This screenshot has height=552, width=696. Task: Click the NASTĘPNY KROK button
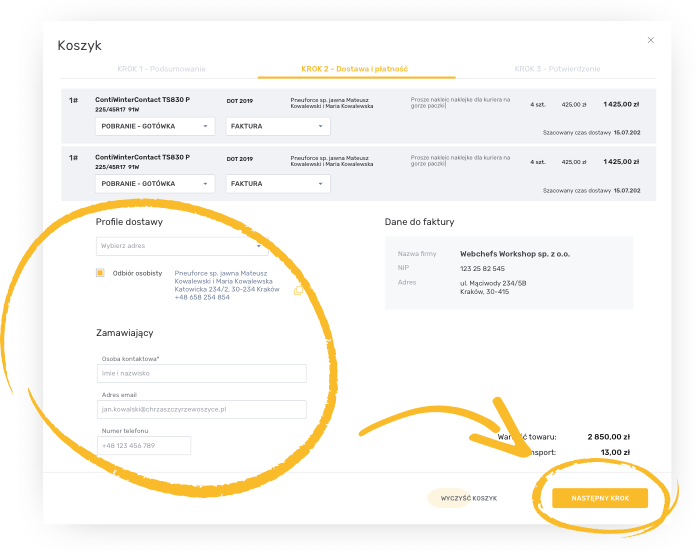tap(600, 497)
